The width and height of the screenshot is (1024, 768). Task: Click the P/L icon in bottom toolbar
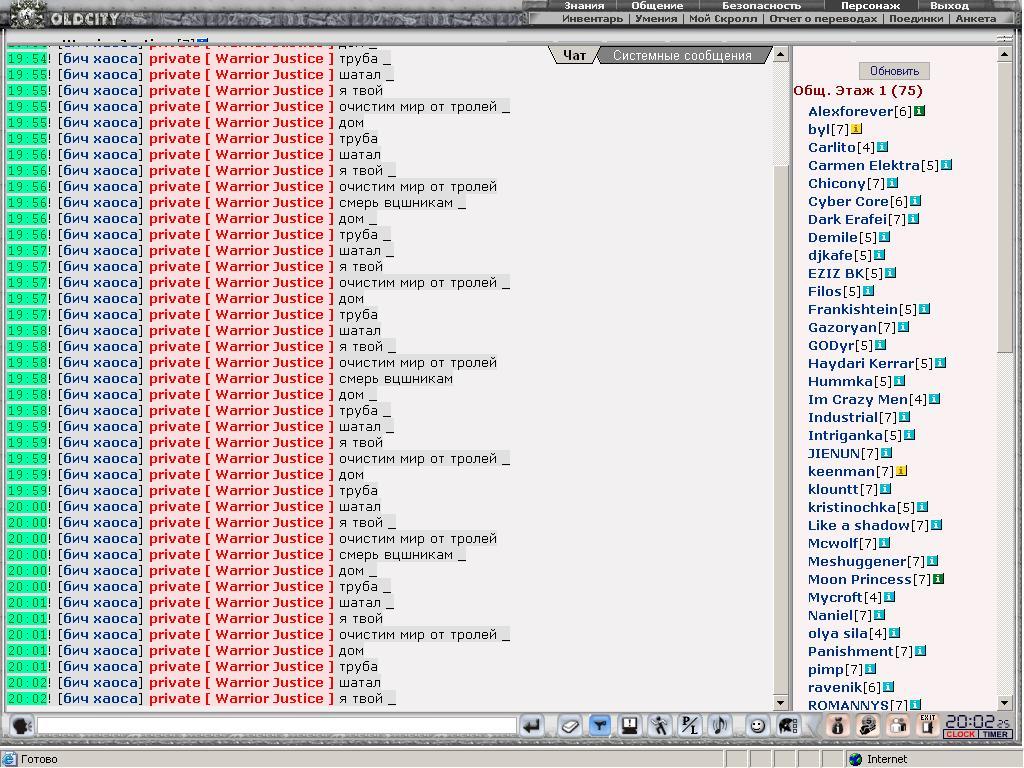click(x=690, y=726)
